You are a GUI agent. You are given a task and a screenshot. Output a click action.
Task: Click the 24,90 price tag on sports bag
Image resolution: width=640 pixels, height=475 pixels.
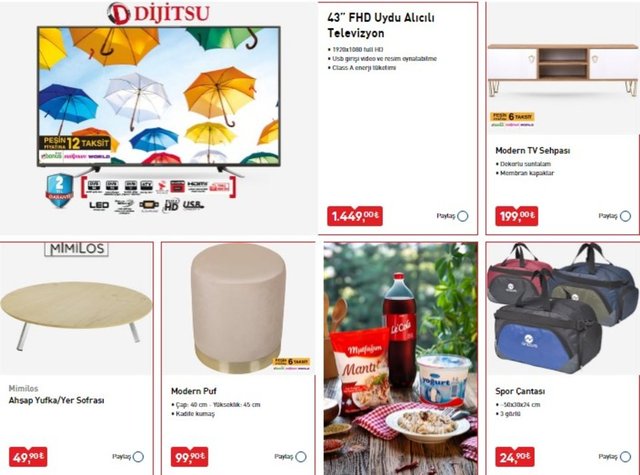[515, 457]
